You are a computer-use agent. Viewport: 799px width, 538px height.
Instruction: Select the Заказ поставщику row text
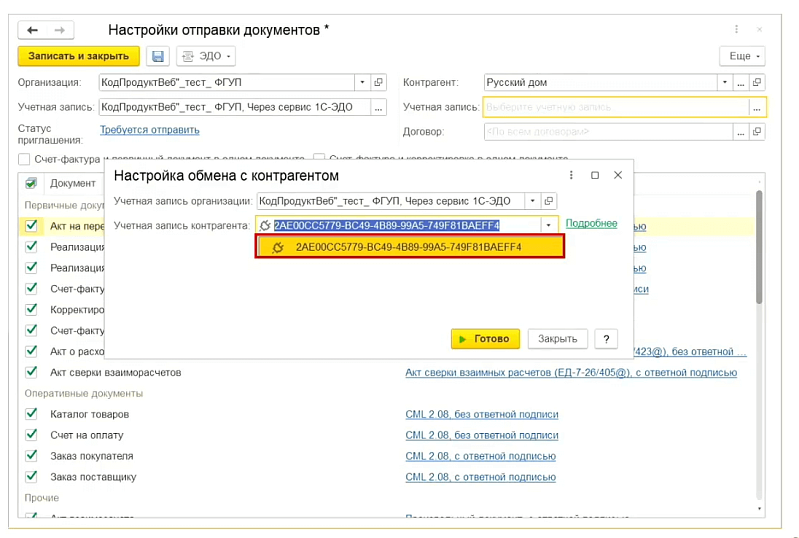pyautogui.click(x=93, y=477)
